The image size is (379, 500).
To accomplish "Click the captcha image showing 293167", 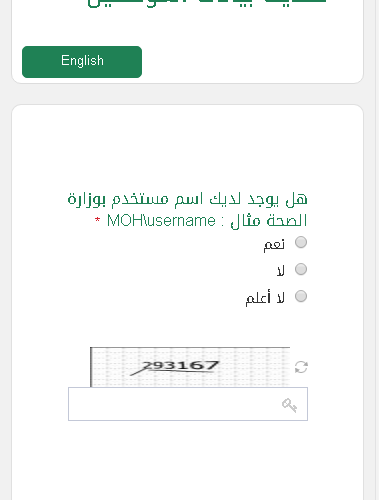I will [x=190, y=367].
